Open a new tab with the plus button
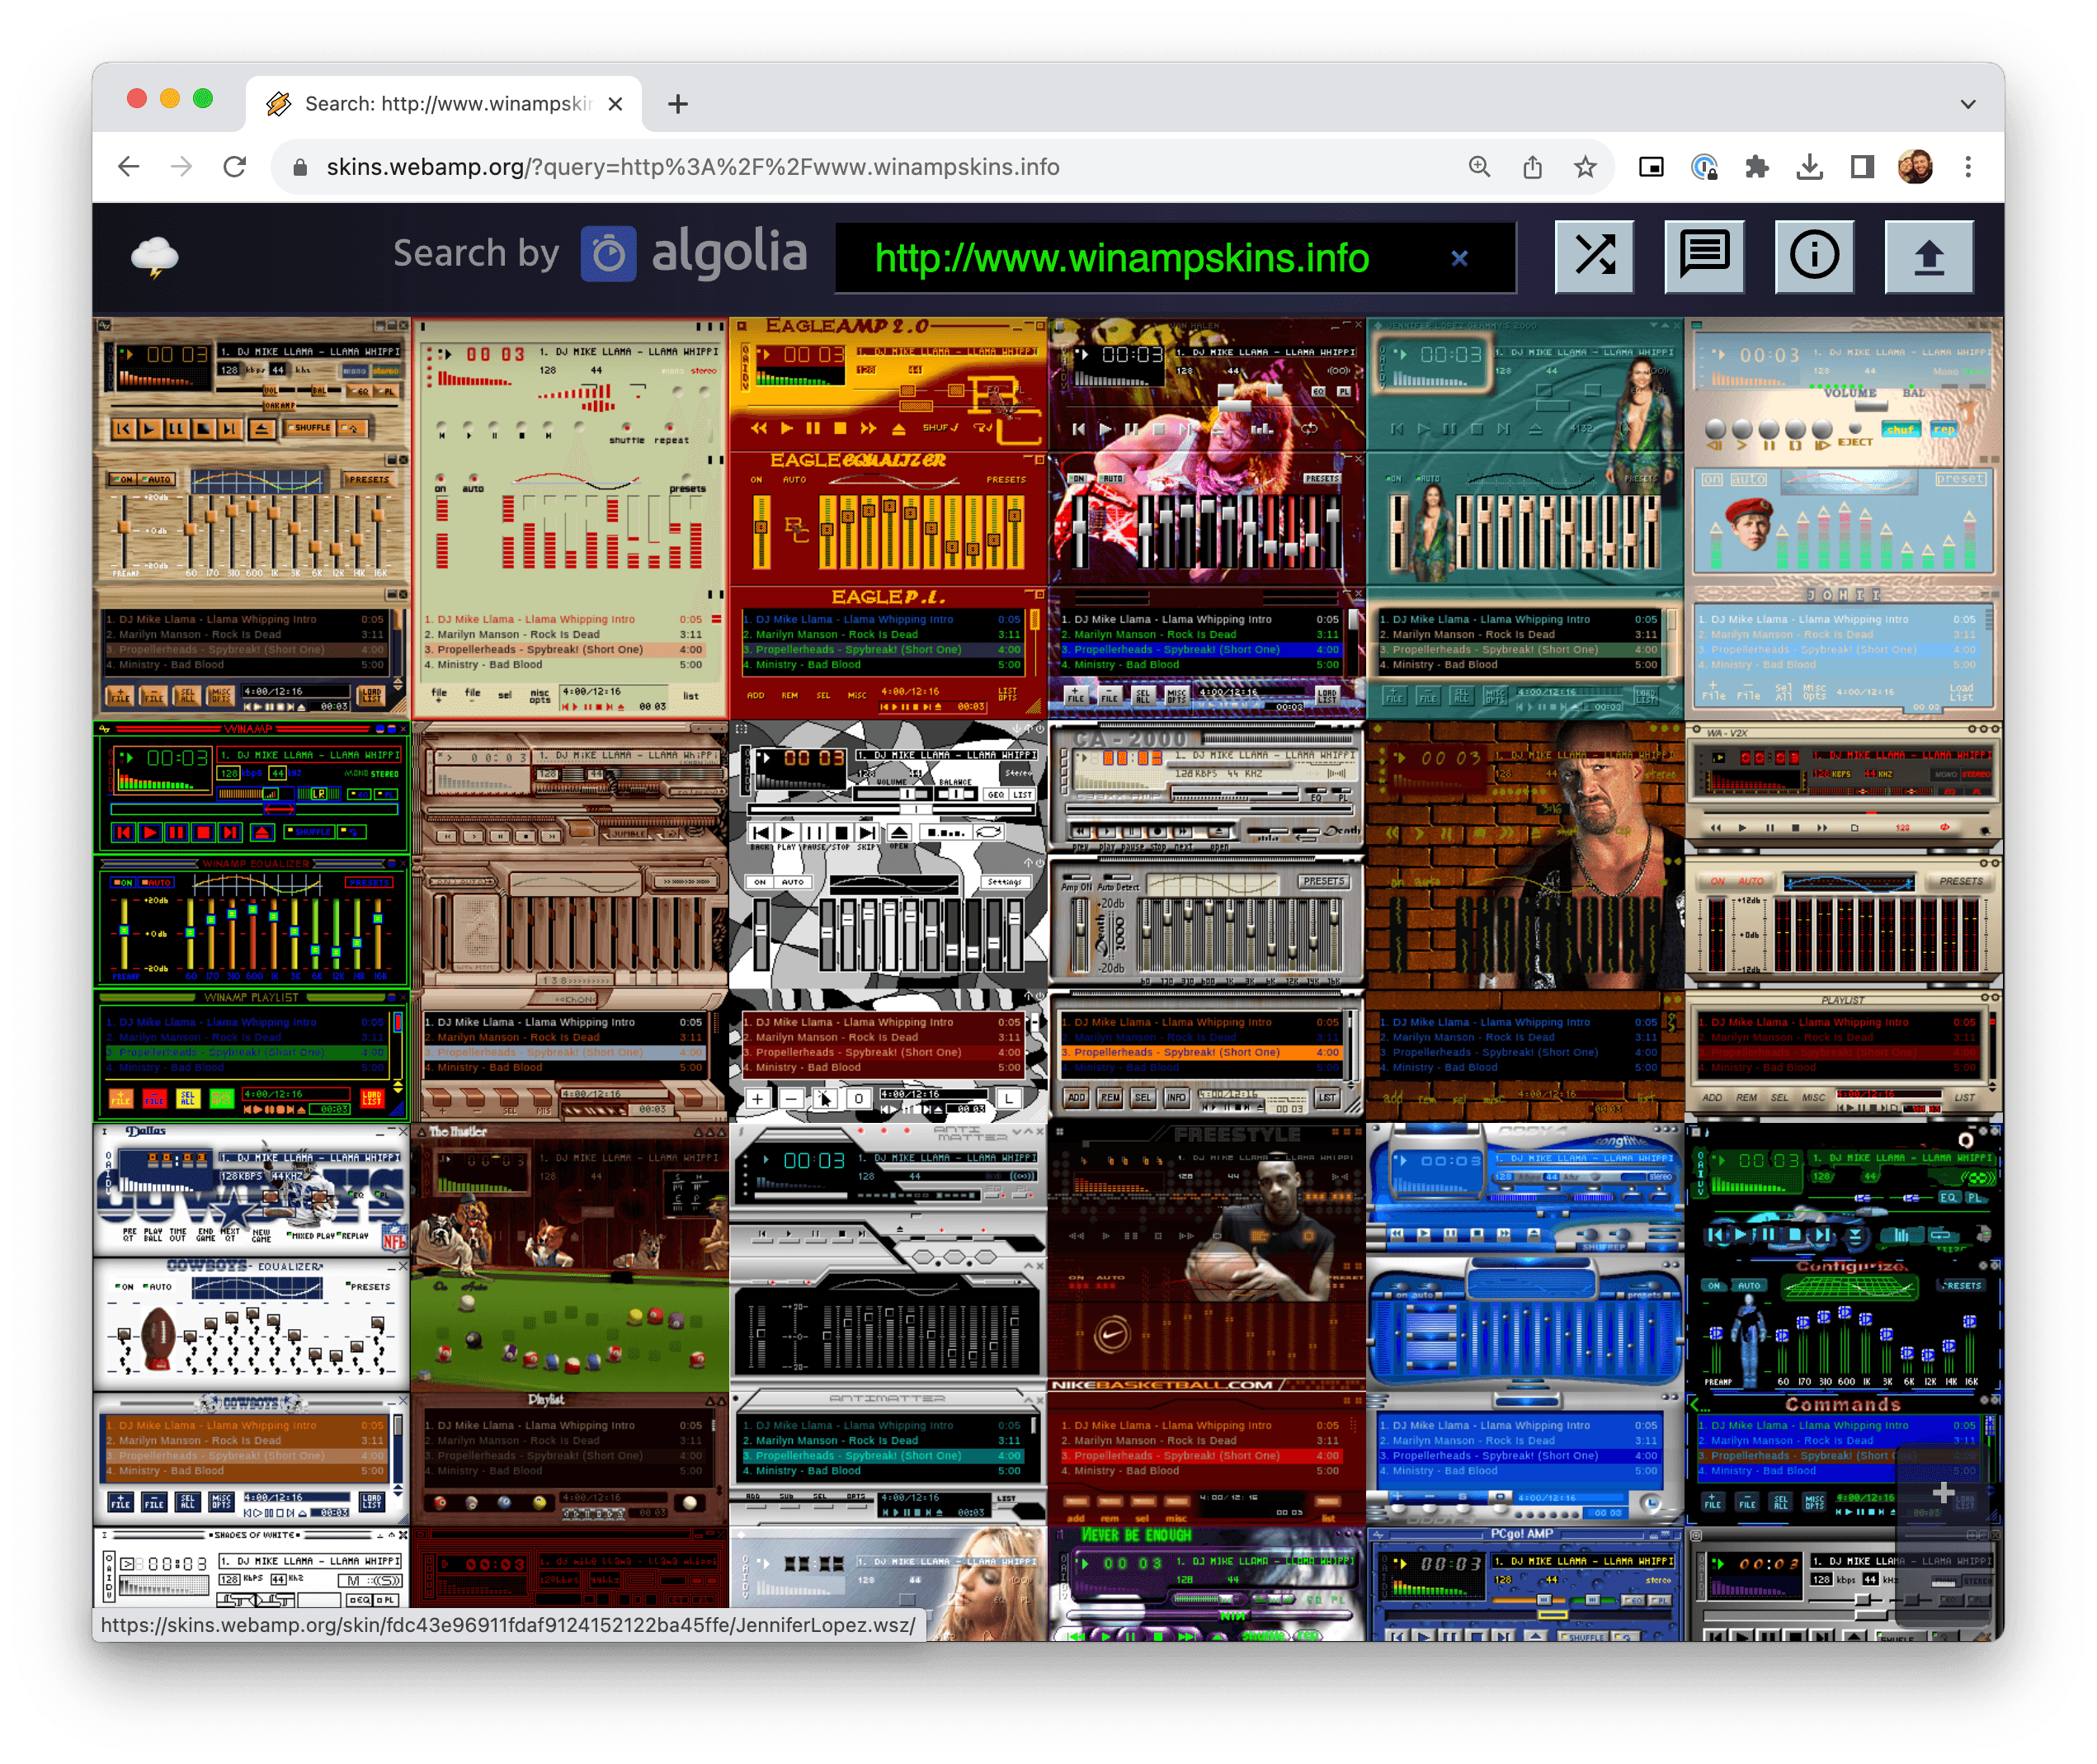The height and width of the screenshot is (1764, 2097). point(679,103)
